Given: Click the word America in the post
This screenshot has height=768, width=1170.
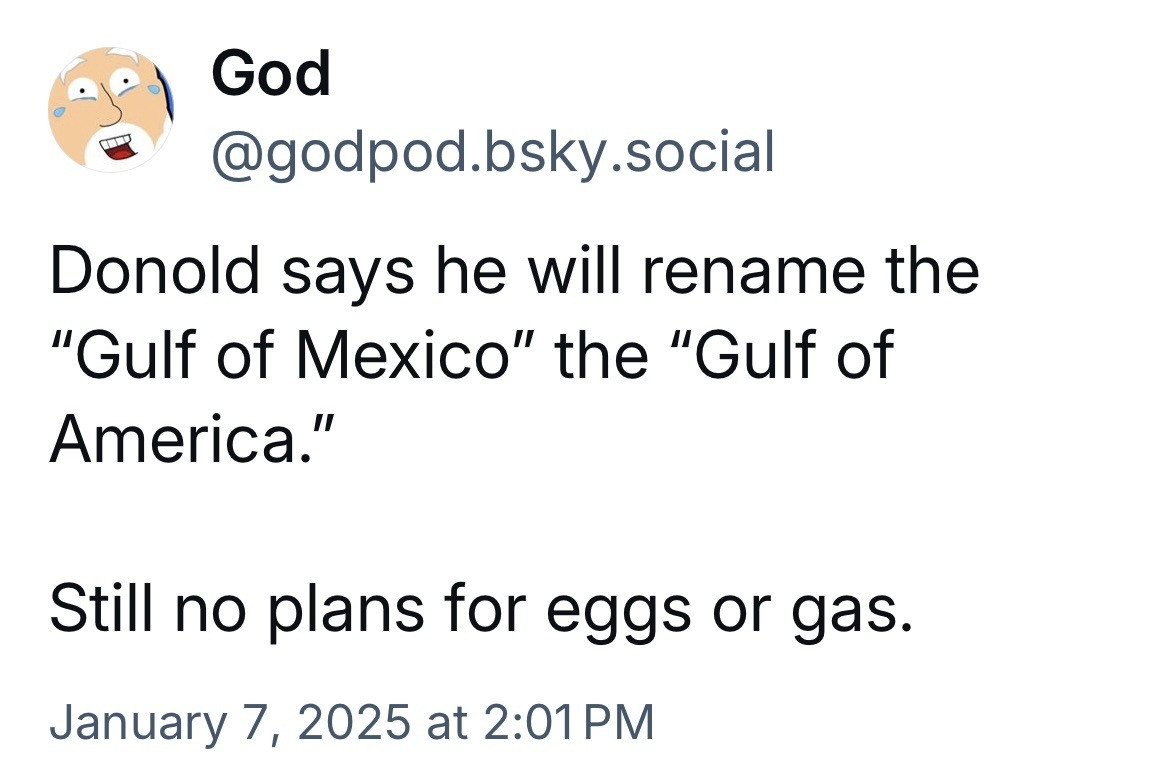Looking at the screenshot, I should (173, 438).
